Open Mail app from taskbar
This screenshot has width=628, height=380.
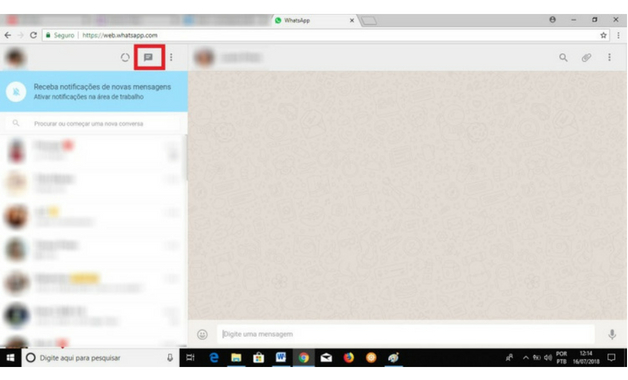tap(326, 358)
